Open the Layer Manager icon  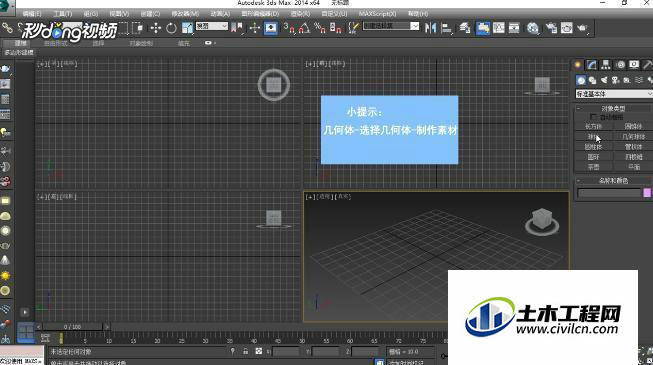click(x=465, y=28)
